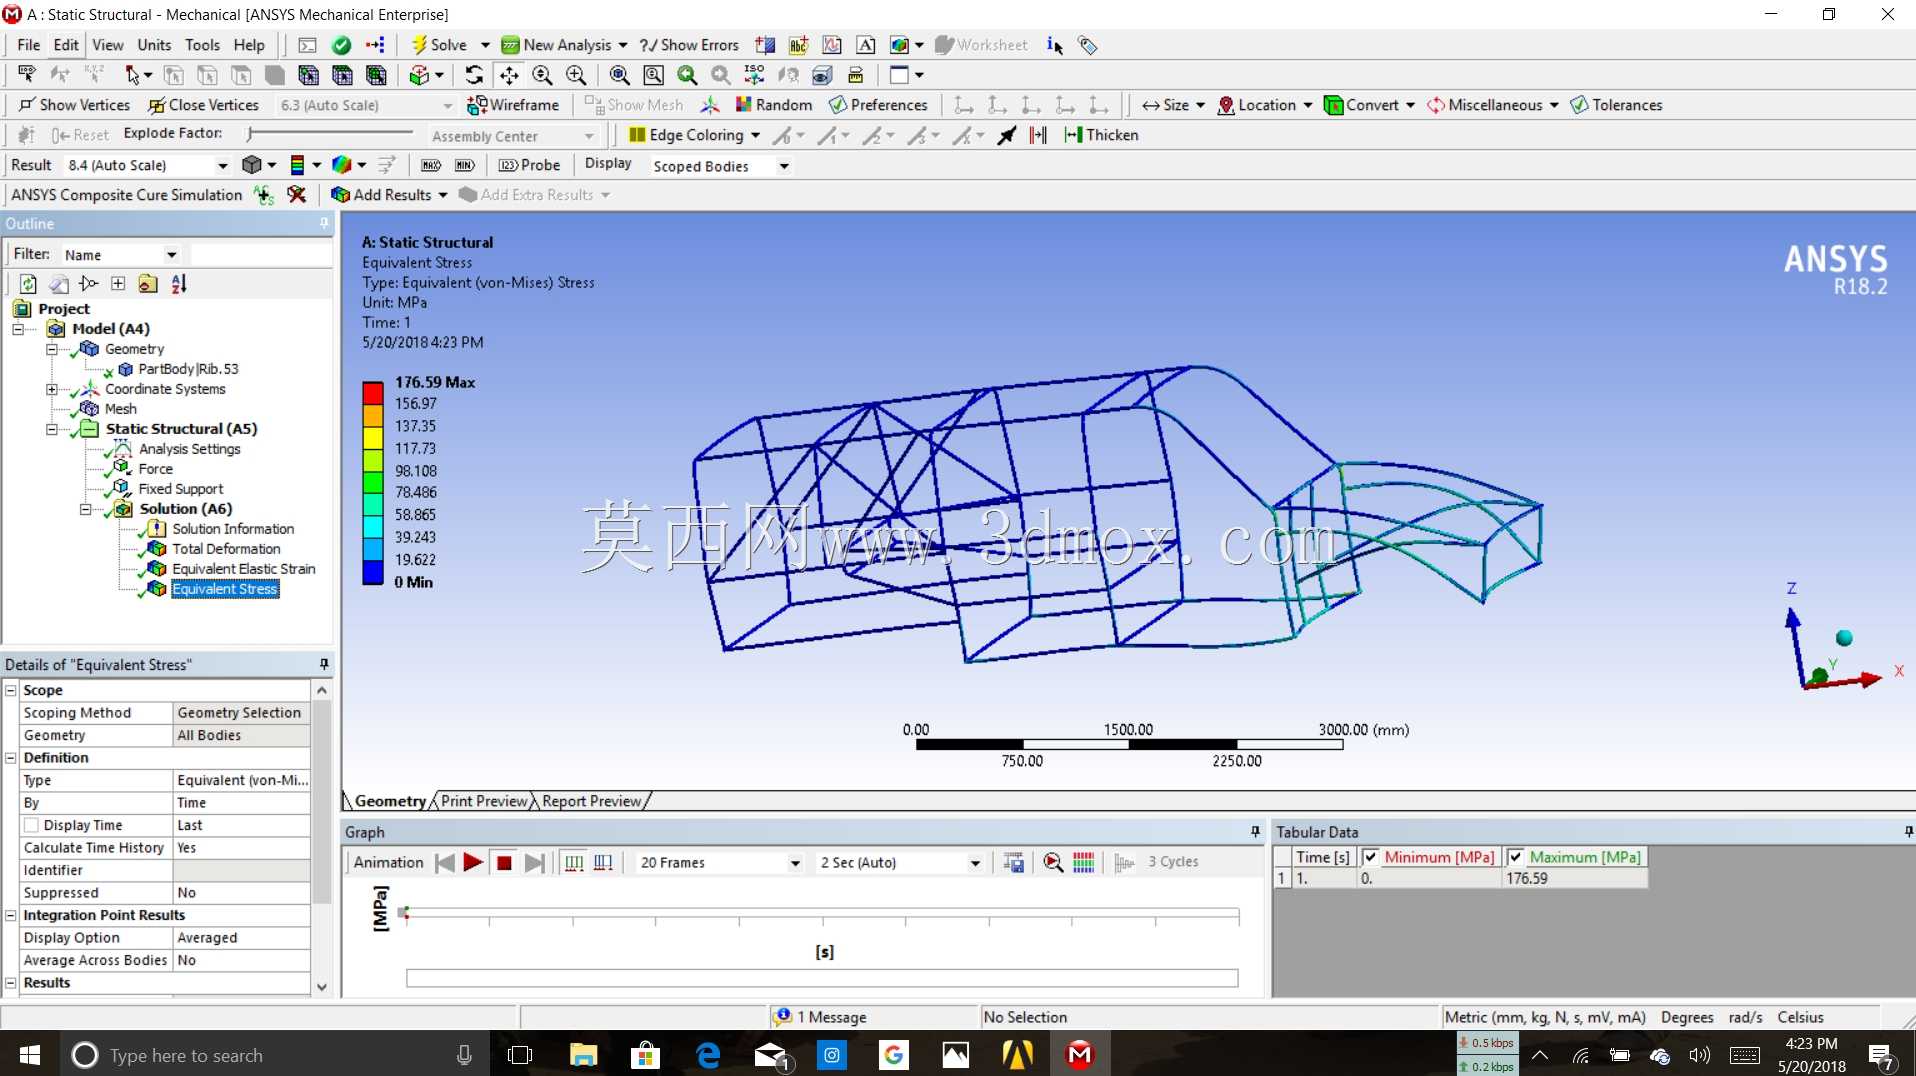Open the 20 Frames dropdown
Image resolution: width=1916 pixels, height=1076 pixels.
click(795, 863)
